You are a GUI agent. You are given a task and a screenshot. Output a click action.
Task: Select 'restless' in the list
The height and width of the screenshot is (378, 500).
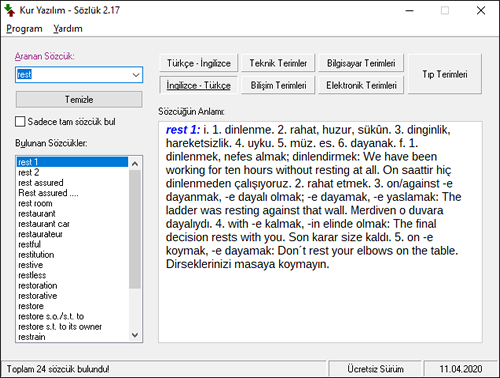click(72, 275)
